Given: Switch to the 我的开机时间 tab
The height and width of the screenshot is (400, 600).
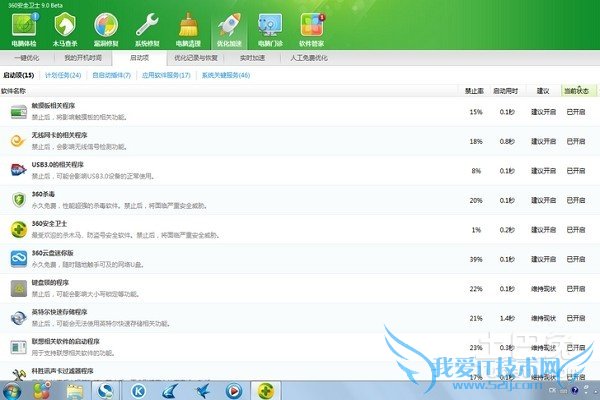Looking at the screenshot, I should pyautogui.click(x=83, y=58).
